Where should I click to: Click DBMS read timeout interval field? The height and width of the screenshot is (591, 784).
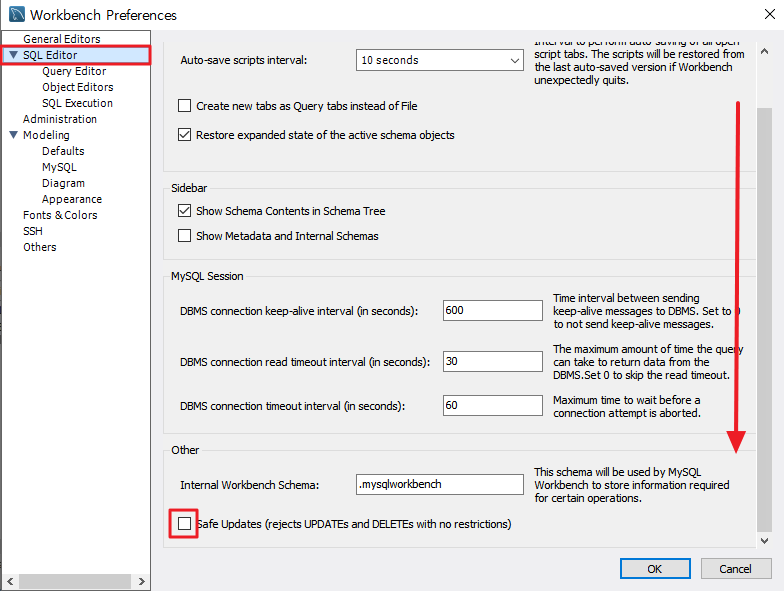coord(492,362)
